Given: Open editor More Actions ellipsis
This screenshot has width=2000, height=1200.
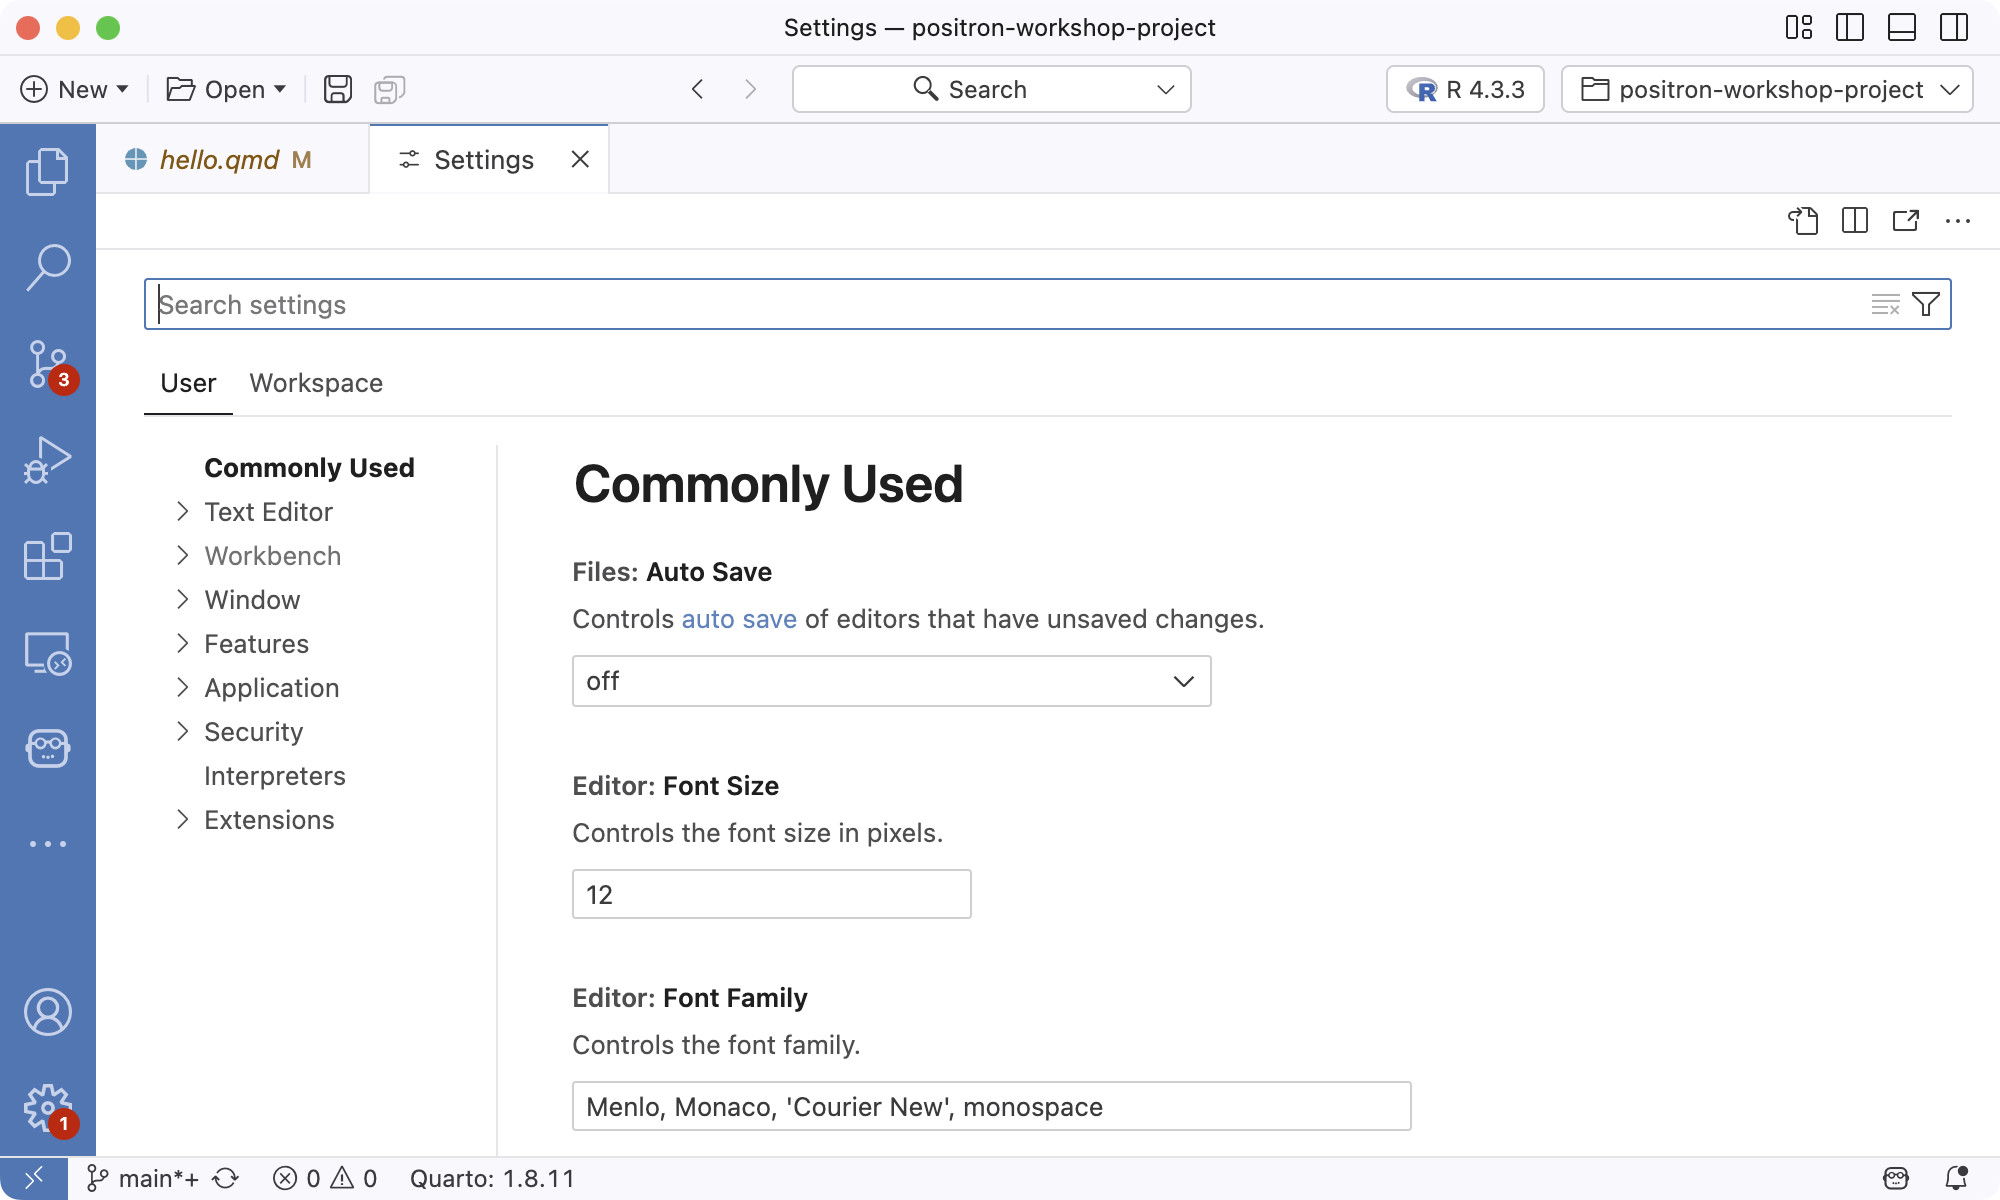Looking at the screenshot, I should coord(1958,220).
